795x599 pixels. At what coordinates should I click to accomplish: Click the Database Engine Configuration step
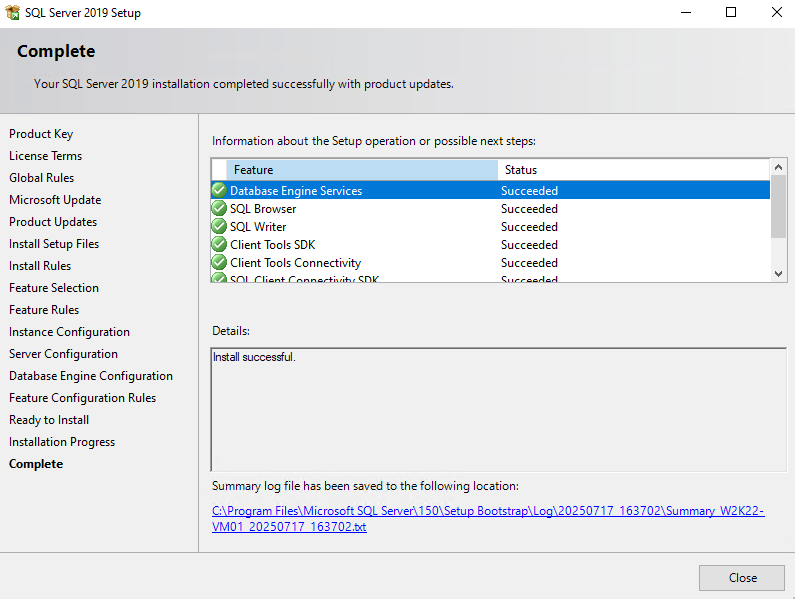(x=91, y=376)
